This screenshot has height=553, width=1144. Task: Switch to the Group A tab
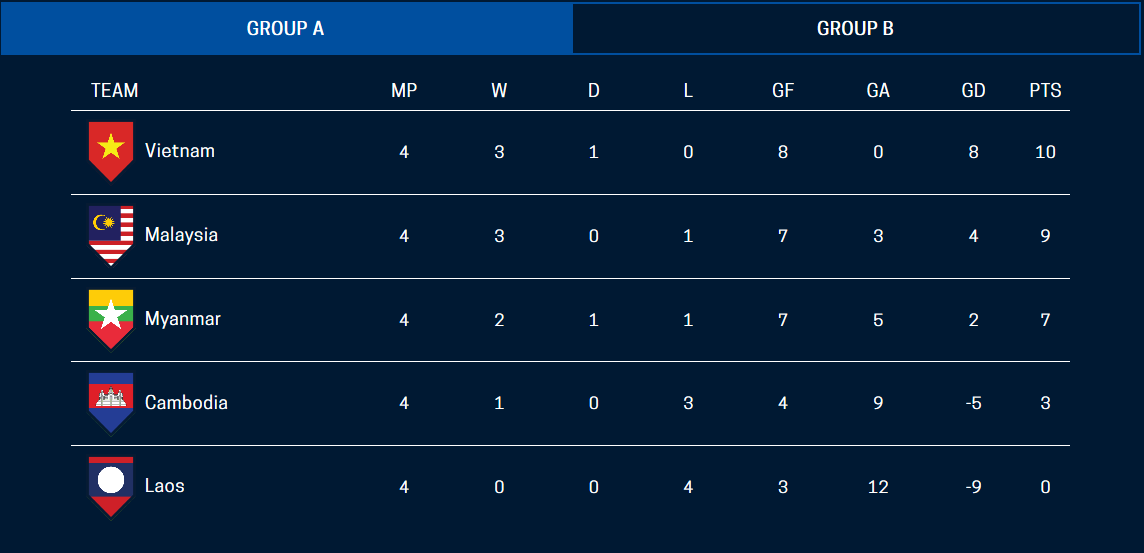click(x=286, y=28)
